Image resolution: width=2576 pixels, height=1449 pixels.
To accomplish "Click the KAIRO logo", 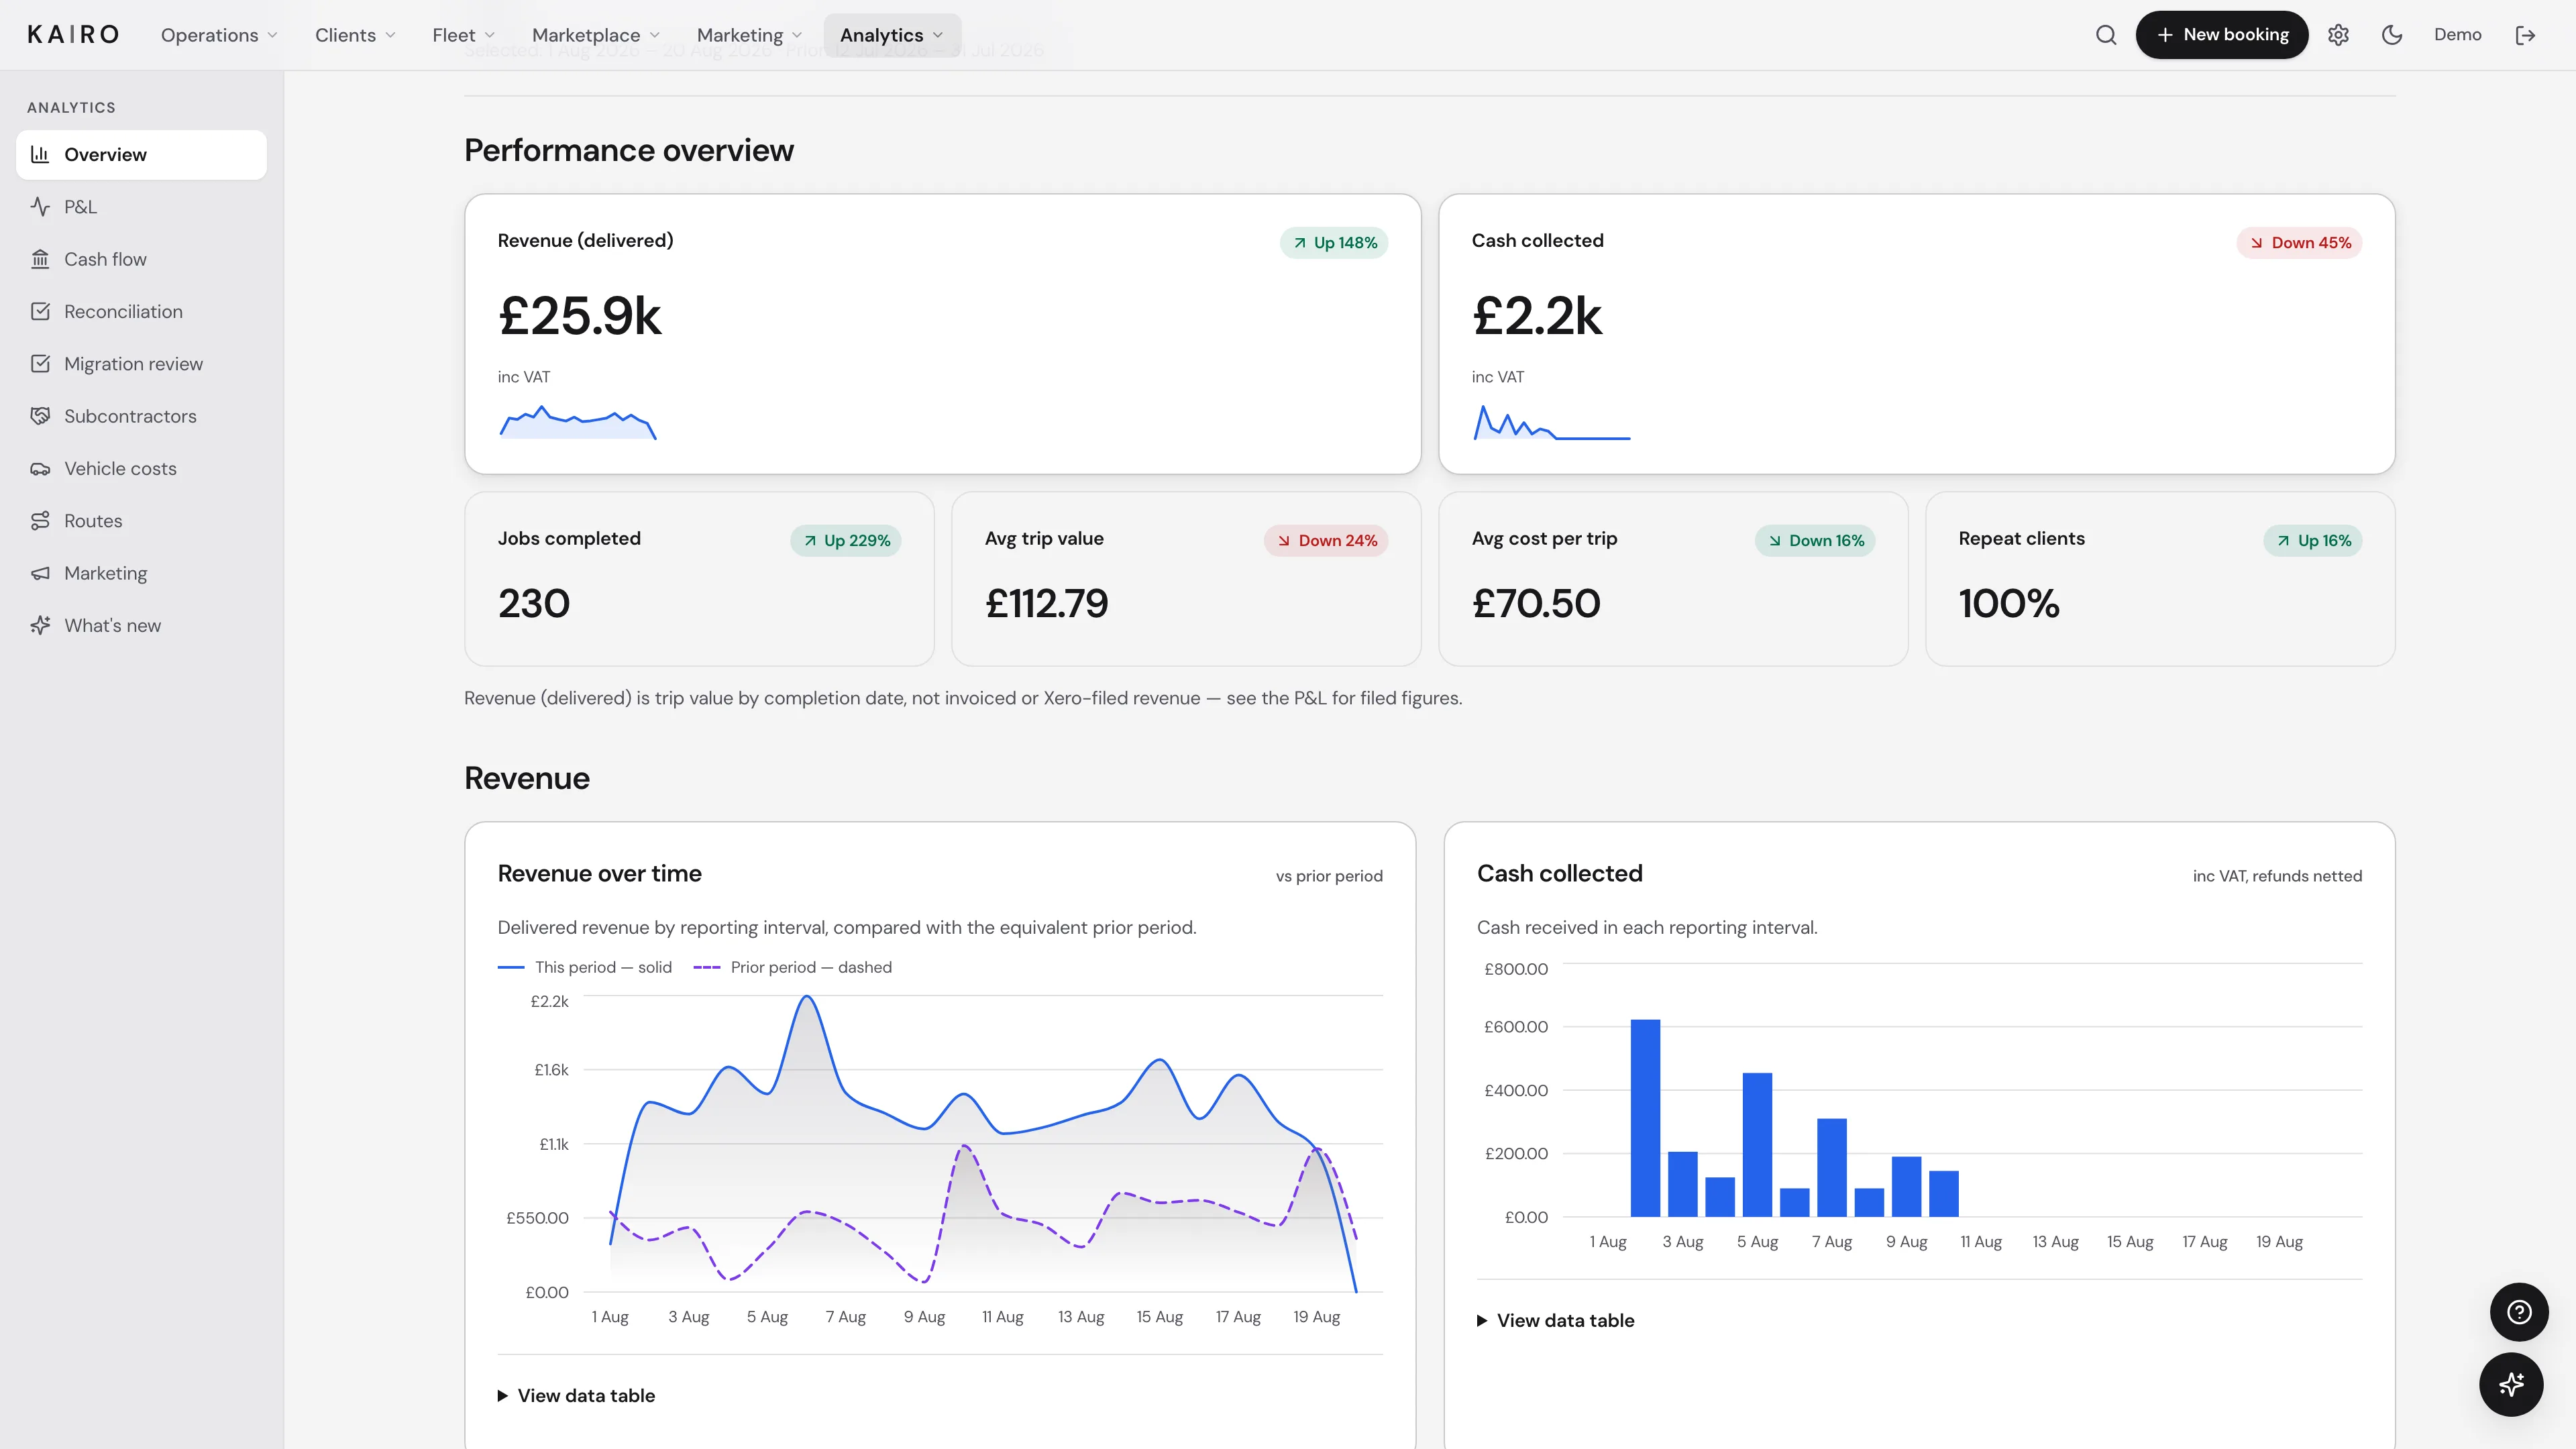I will (73, 35).
